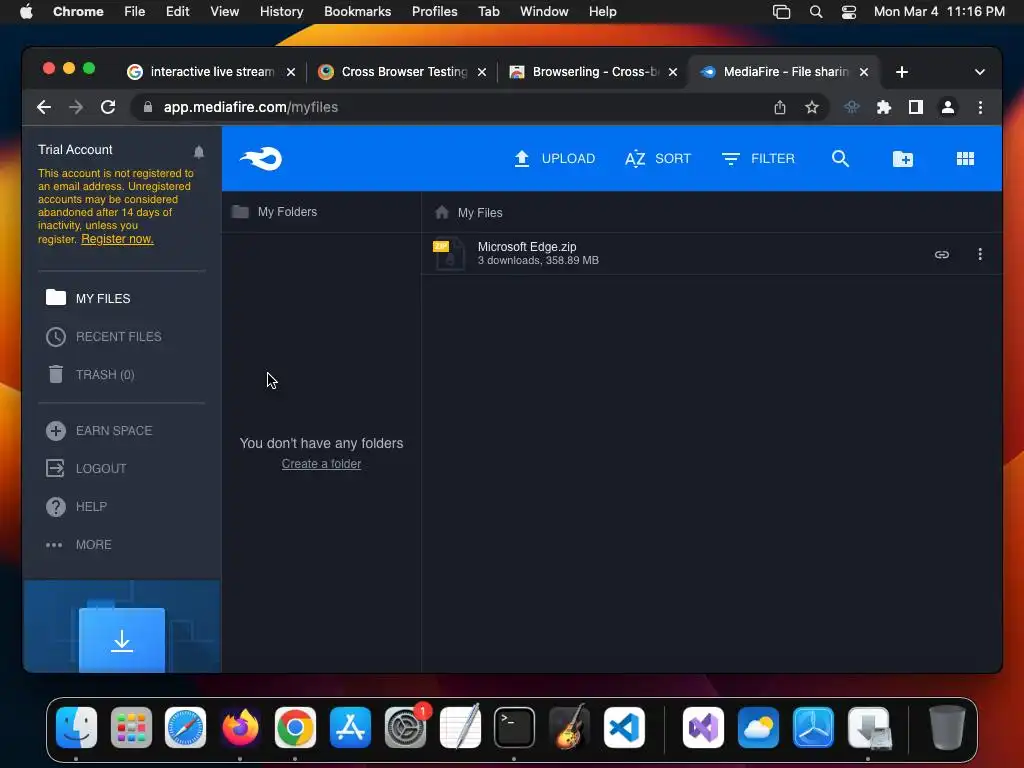Copy share link for Microsoft Edge.zip
The image size is (1024, 768).
[941, 254]
